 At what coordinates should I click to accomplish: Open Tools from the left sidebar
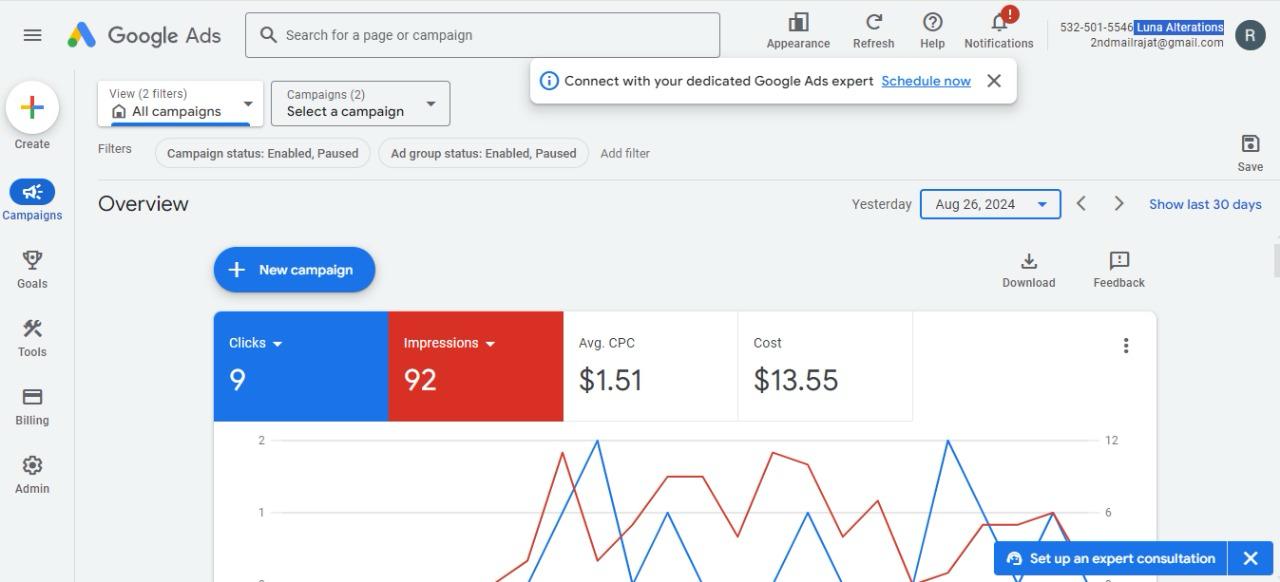tap(32, 337)
